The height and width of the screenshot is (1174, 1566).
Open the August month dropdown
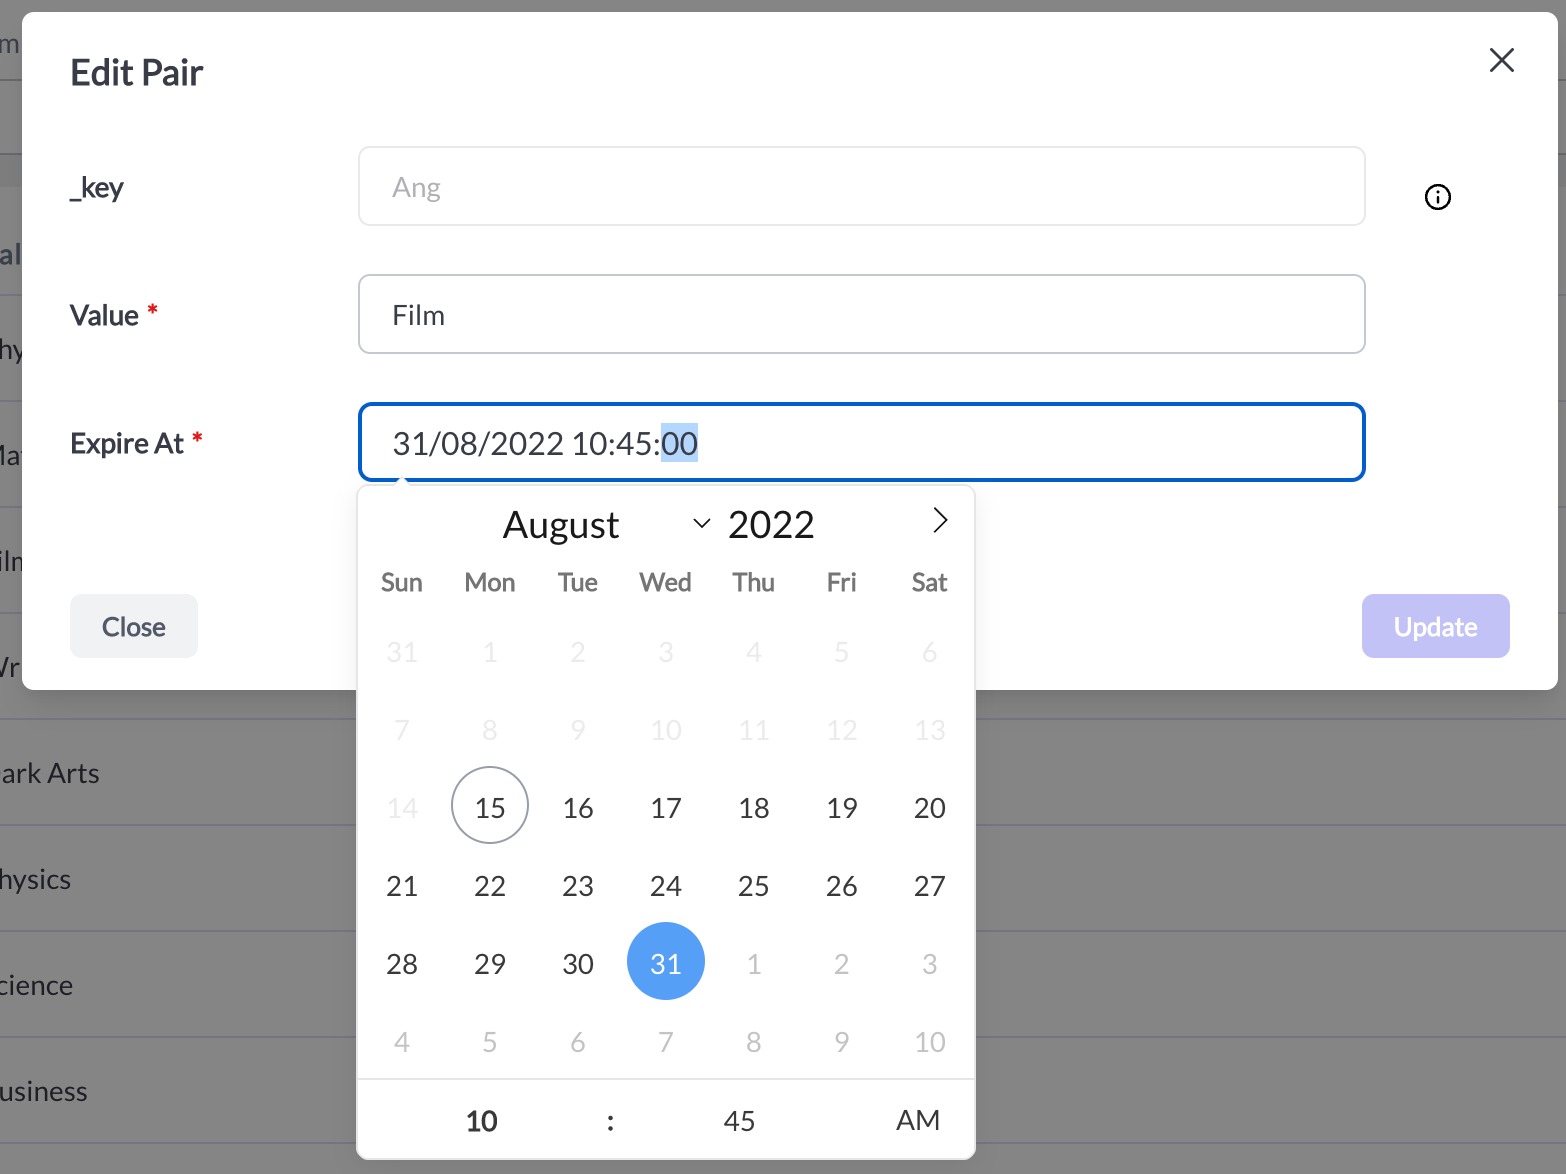pyautogui.click(x=606, y=524)
